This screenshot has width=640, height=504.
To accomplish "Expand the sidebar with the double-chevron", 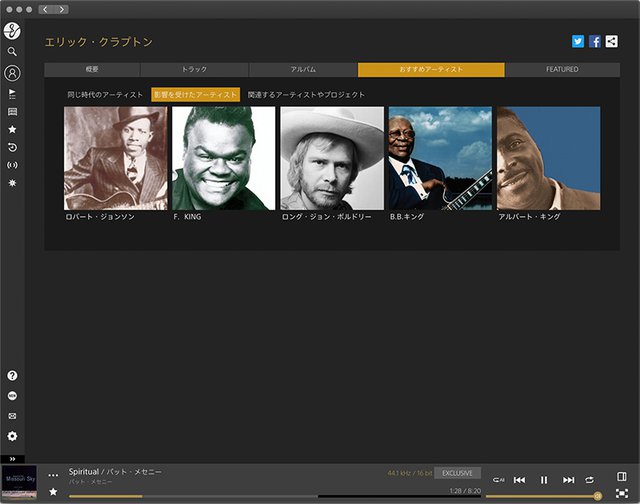I will coord(12,458).
